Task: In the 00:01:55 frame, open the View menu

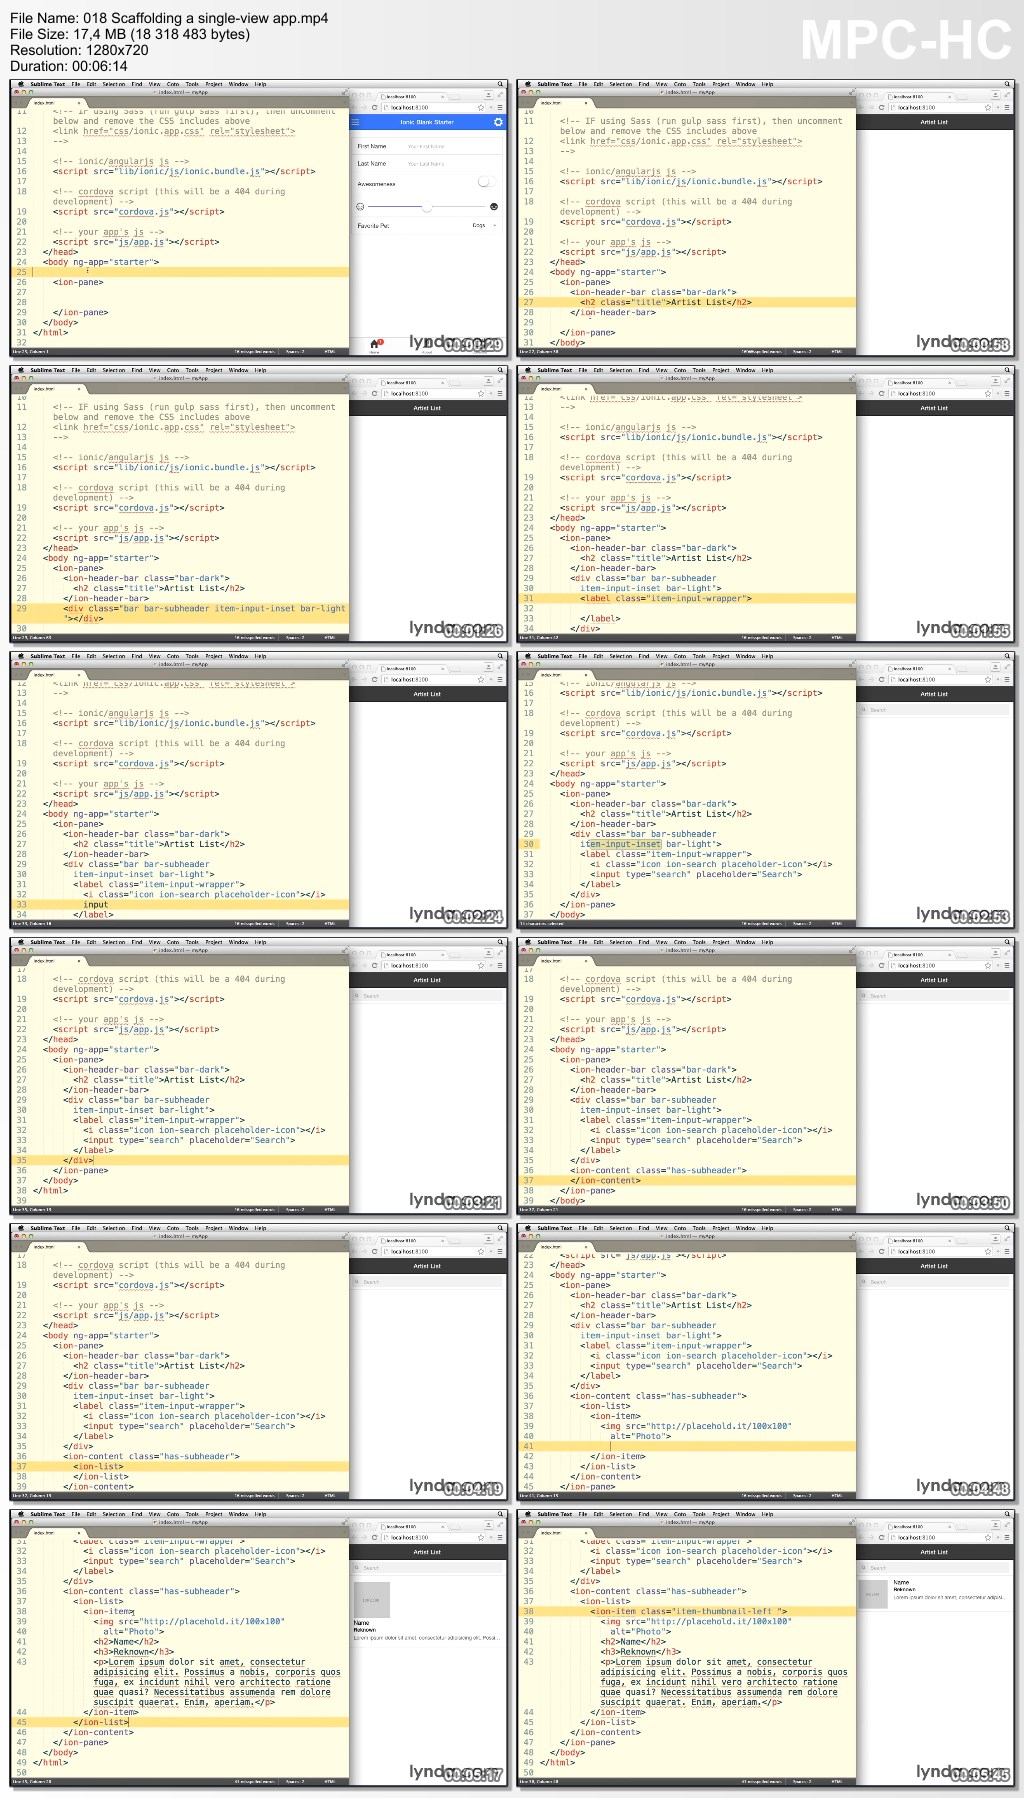Action: (662, 370)
